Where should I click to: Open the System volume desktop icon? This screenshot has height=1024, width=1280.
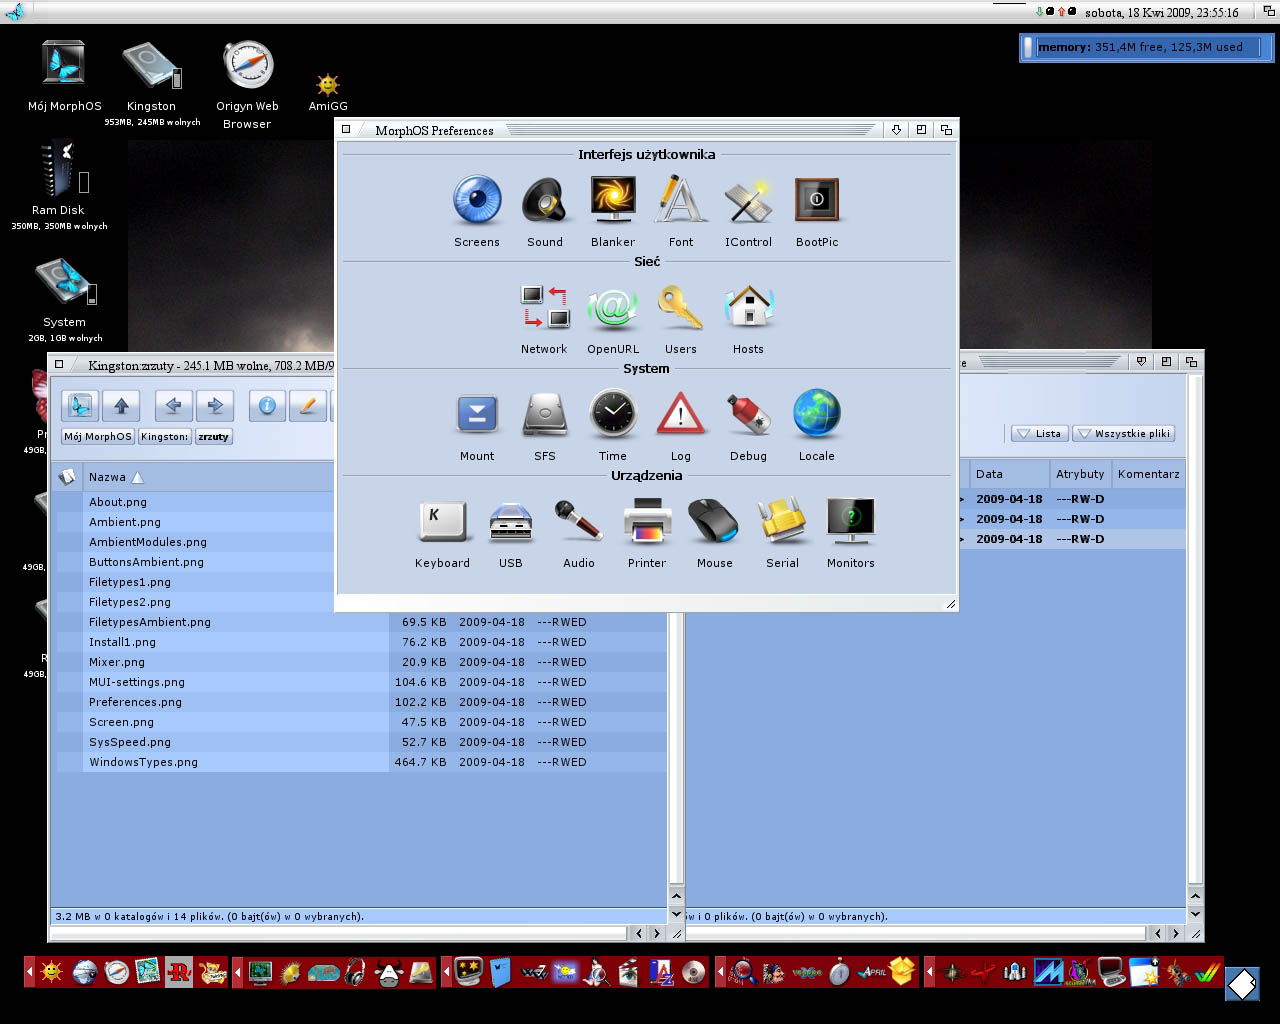pyautogui.click(x=64, y=283)
